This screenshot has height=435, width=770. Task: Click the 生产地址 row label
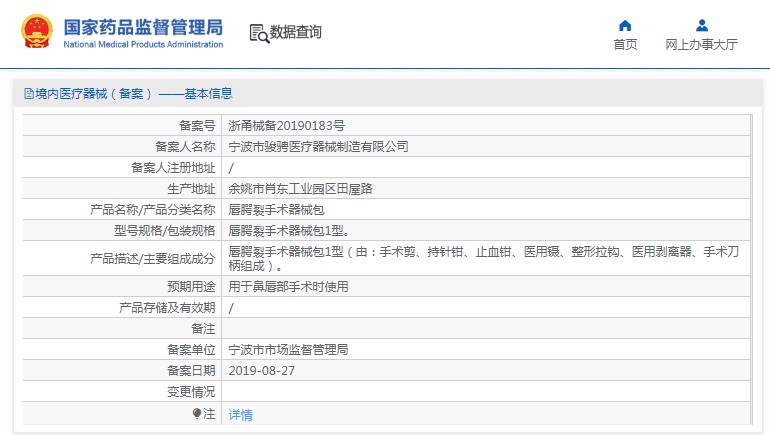click(192, 189)
